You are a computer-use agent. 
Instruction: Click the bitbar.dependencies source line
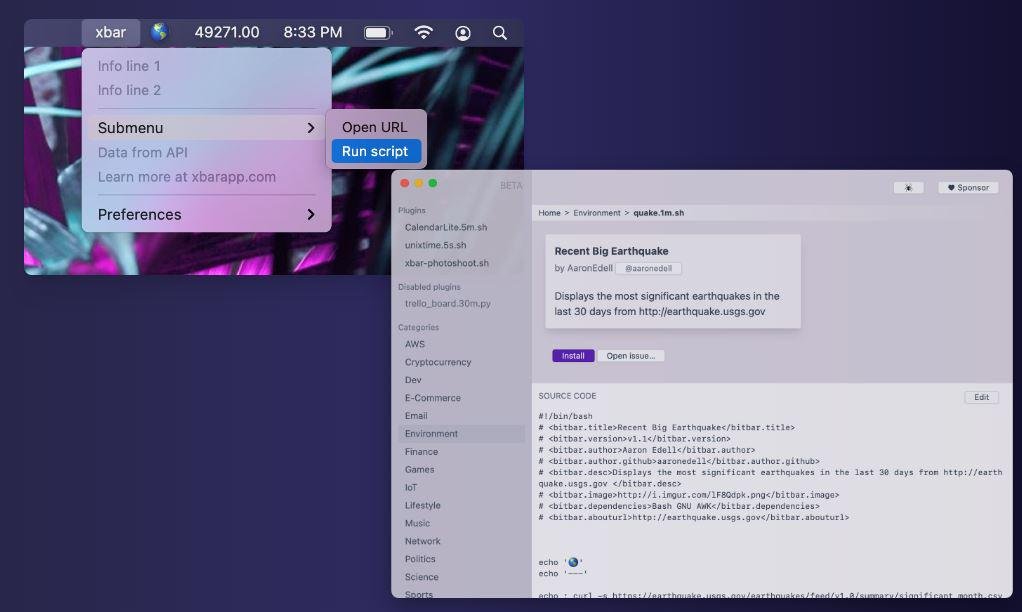tap(679, 506)
